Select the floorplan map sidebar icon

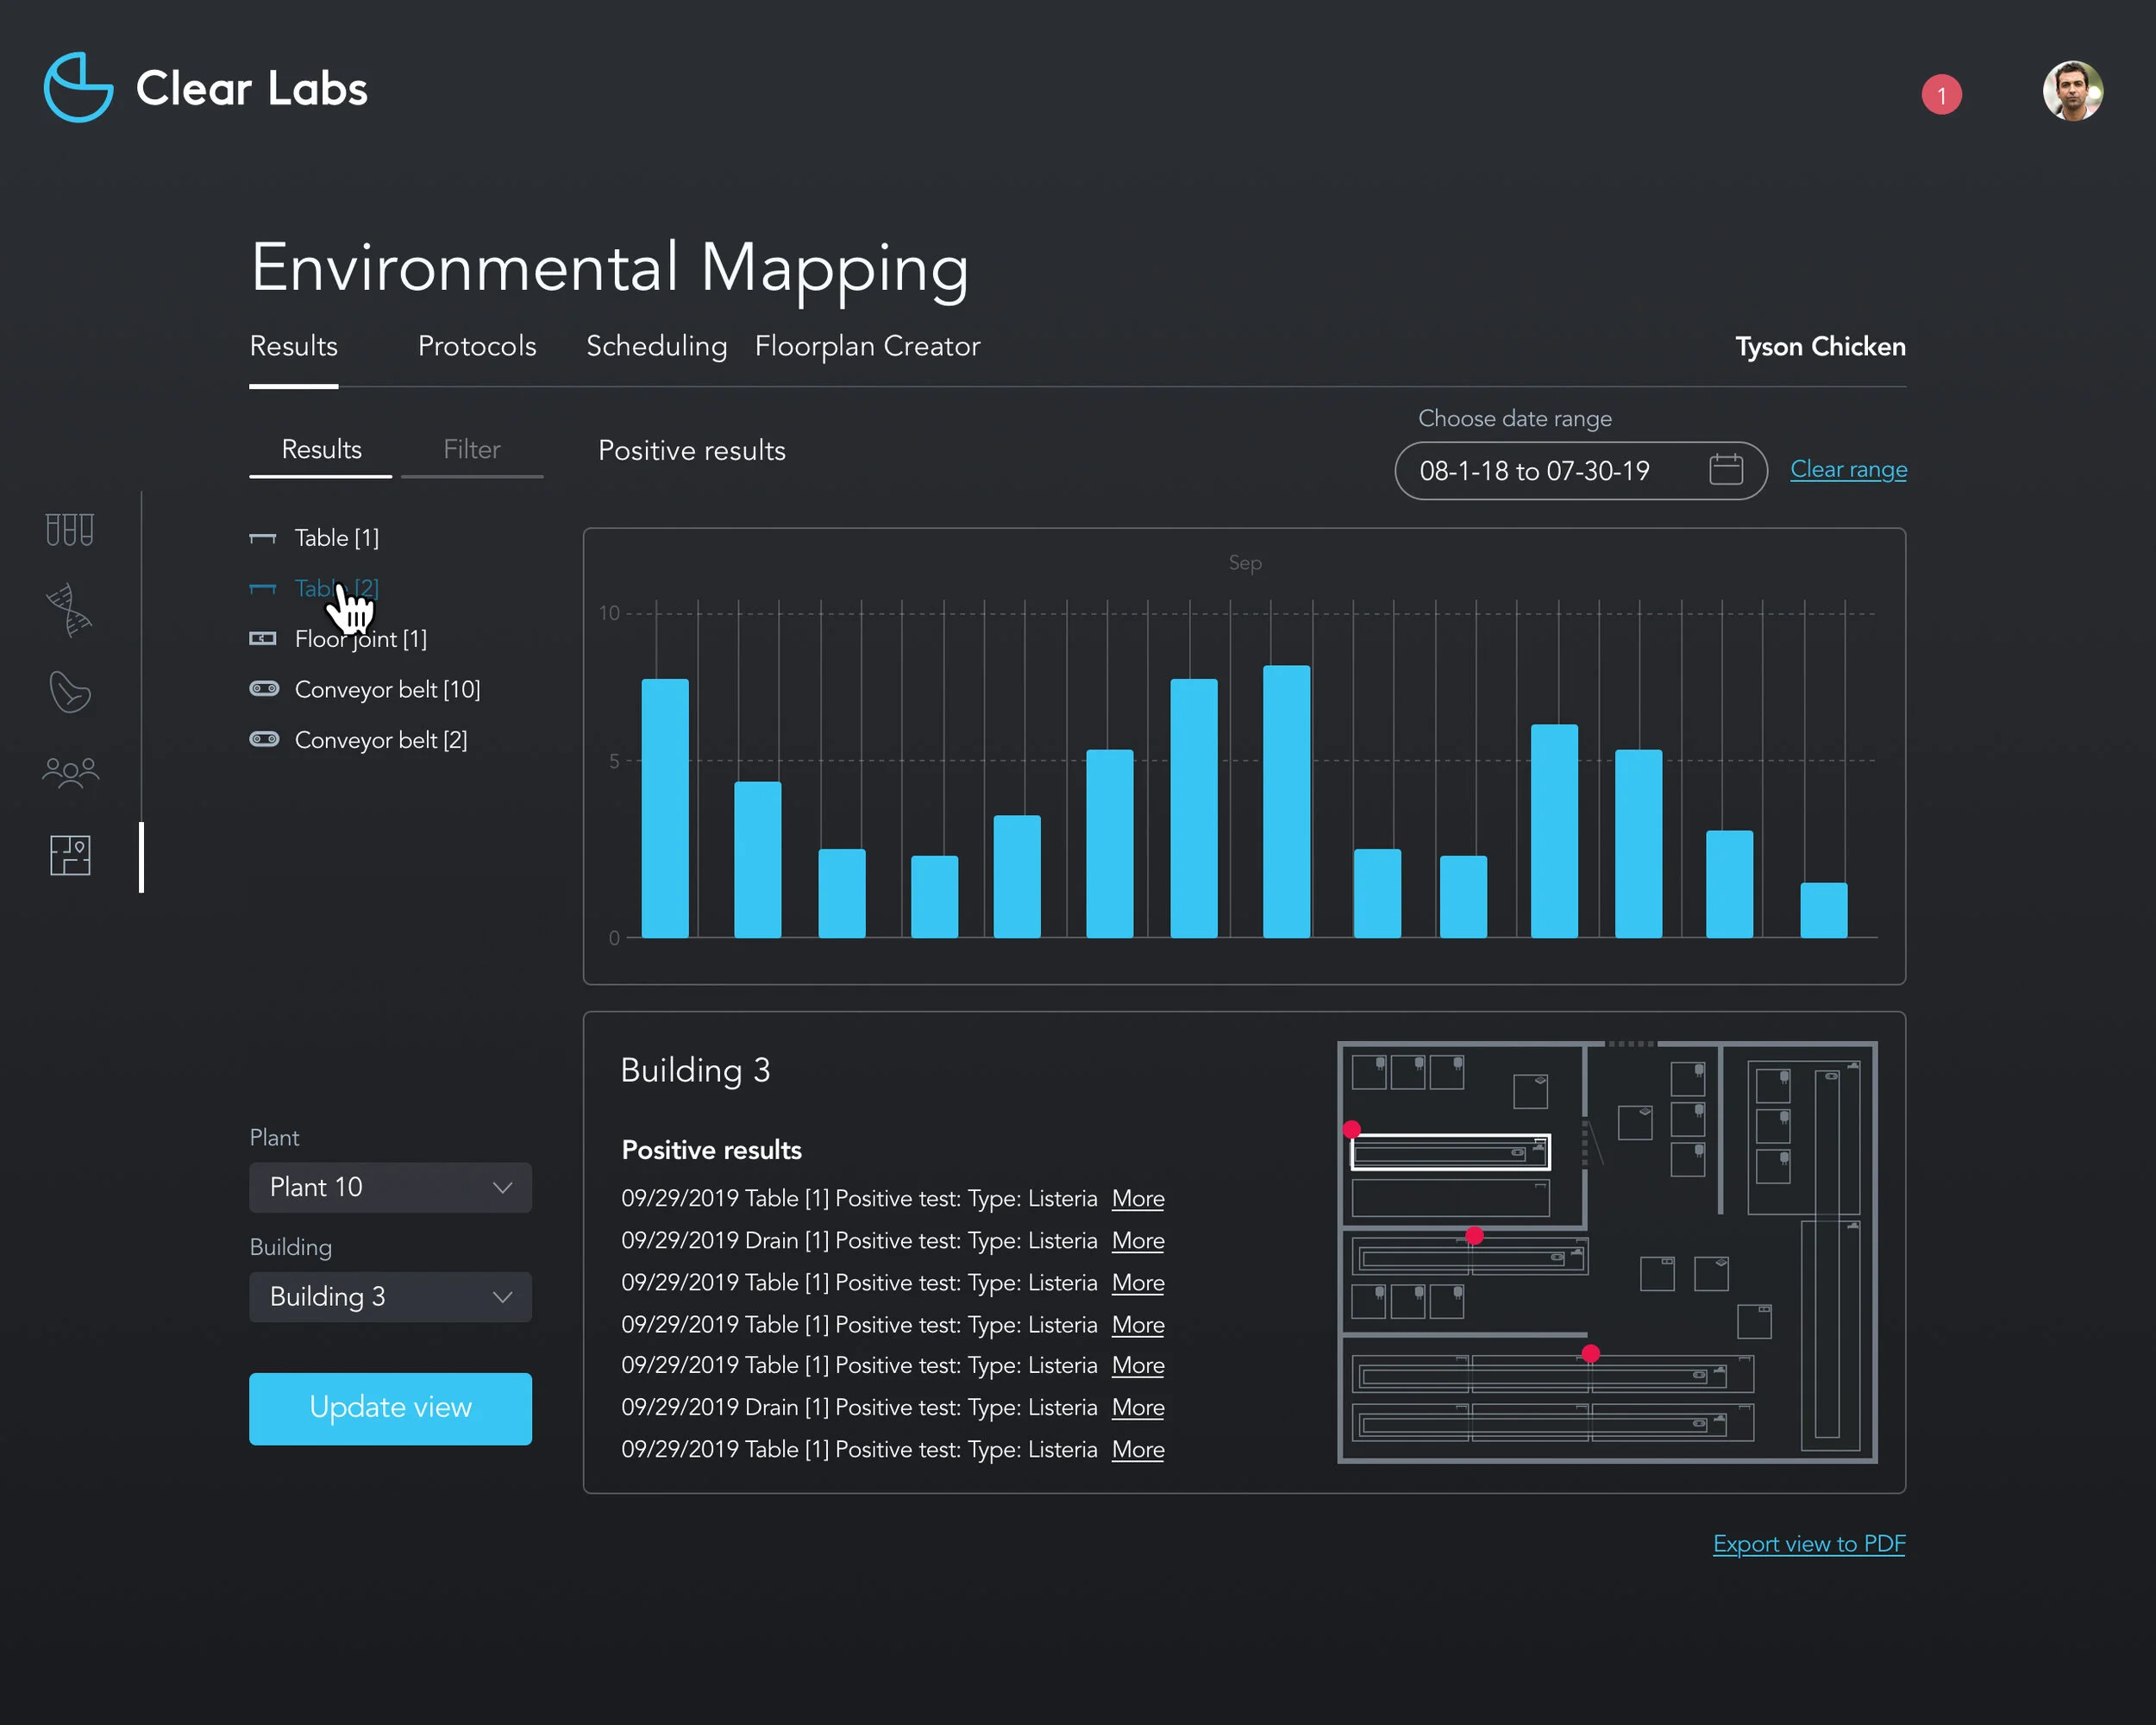click(69, 855)
